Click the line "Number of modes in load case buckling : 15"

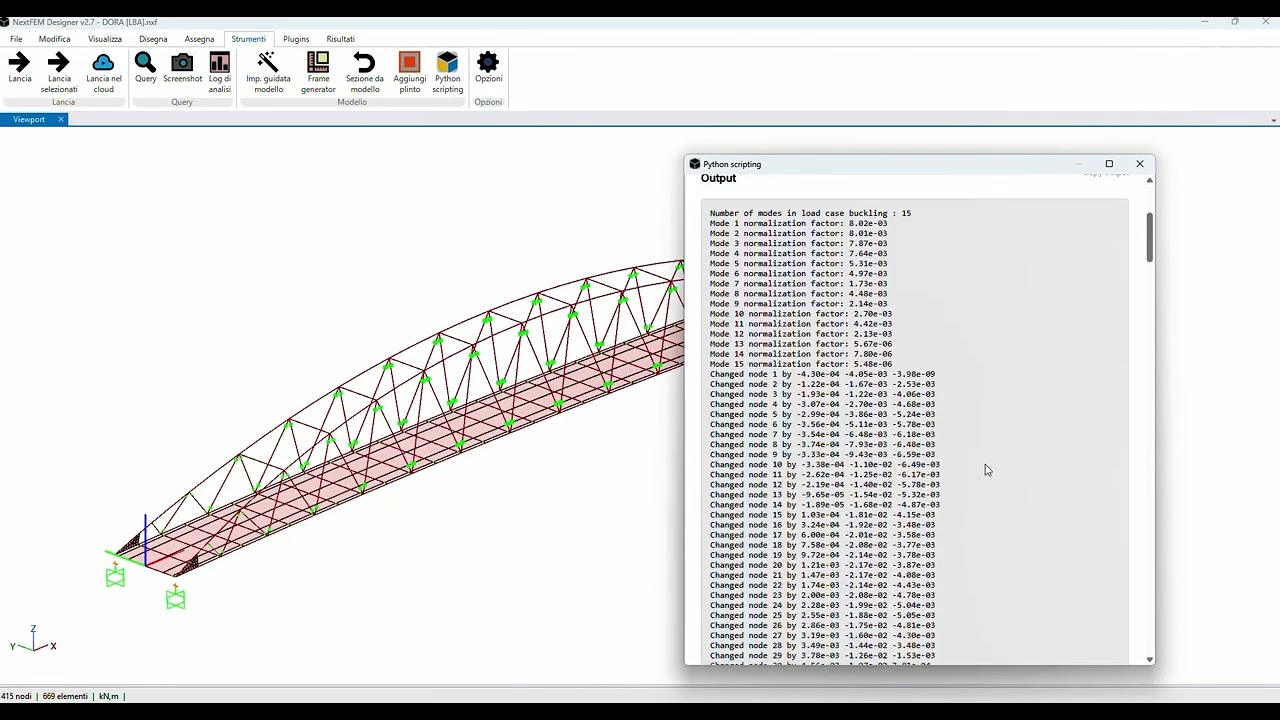click(810, 213)
